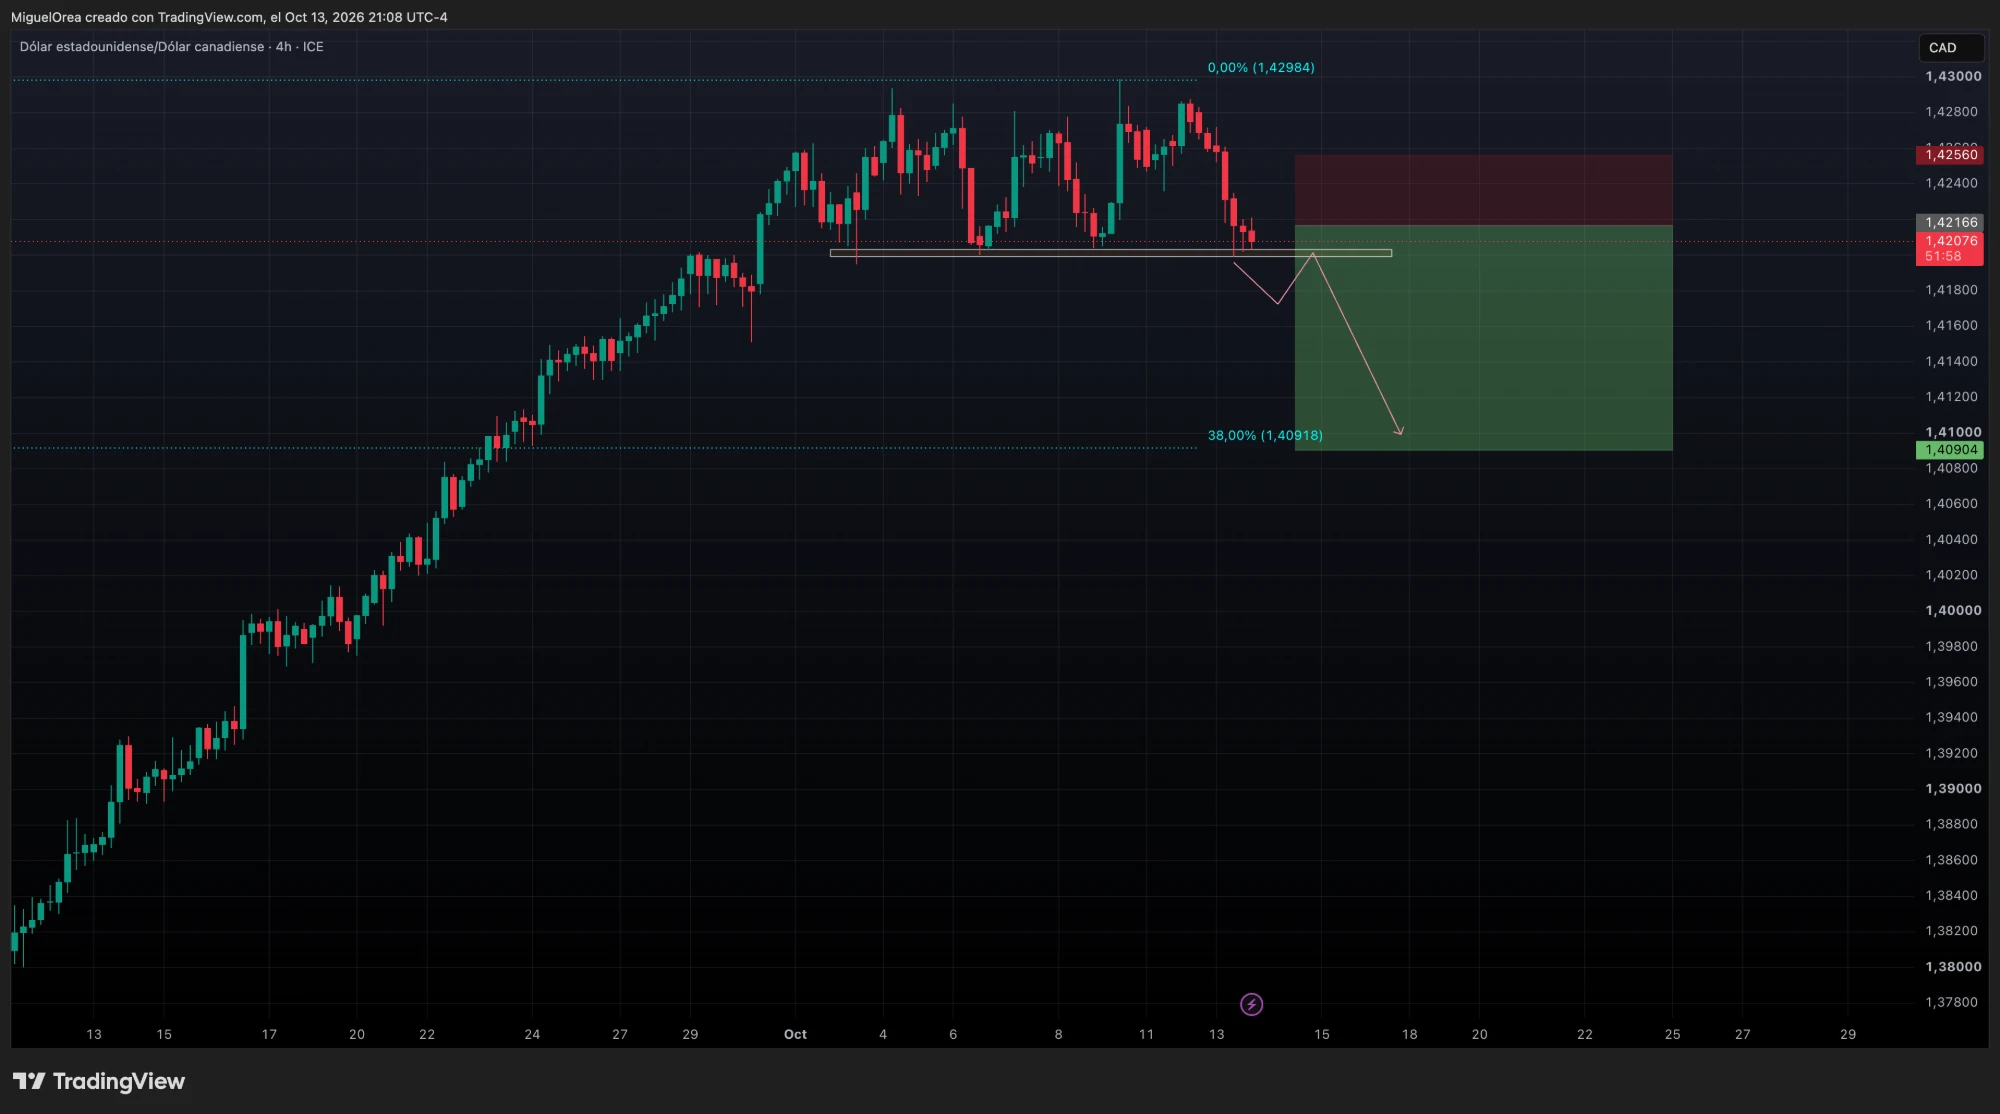The image size is (2000, 1114).
Task: Click the purple lightning event icon
Action: (1251, 1004)
